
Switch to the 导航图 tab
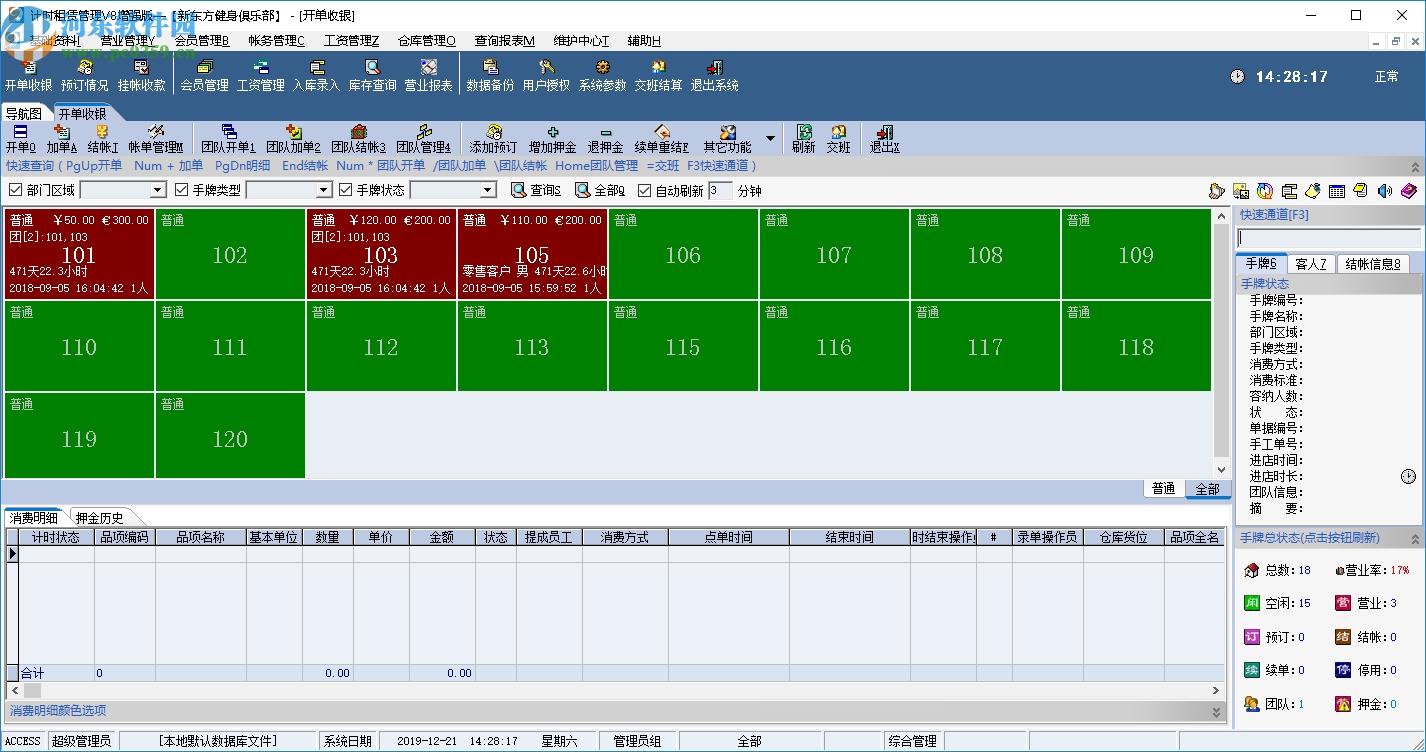(24, 114)
